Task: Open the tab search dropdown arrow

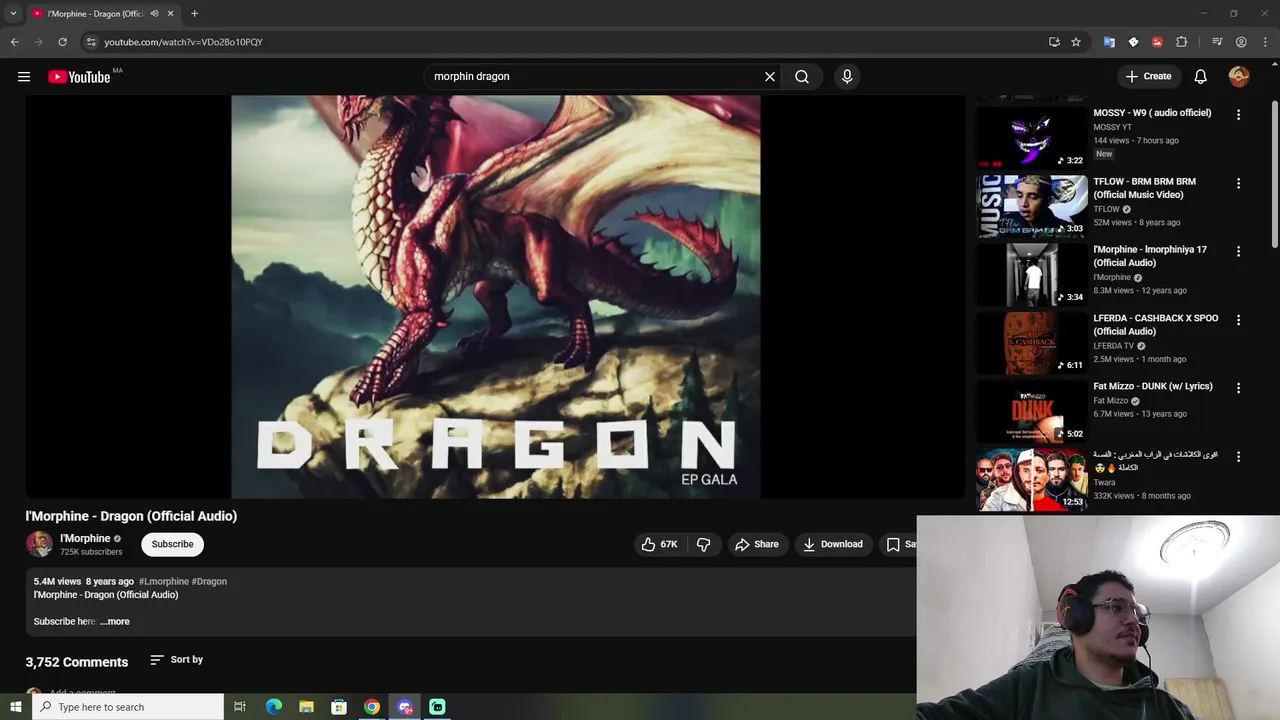Action: tap(13, 13)
